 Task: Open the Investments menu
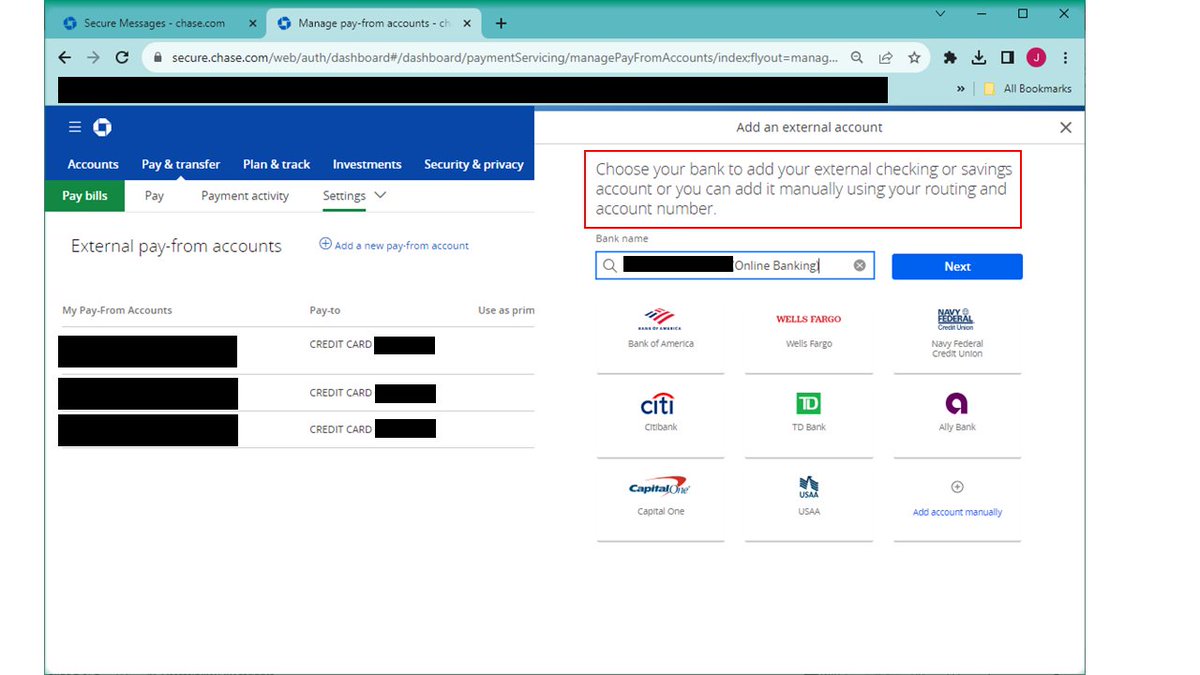click(367, 164)
